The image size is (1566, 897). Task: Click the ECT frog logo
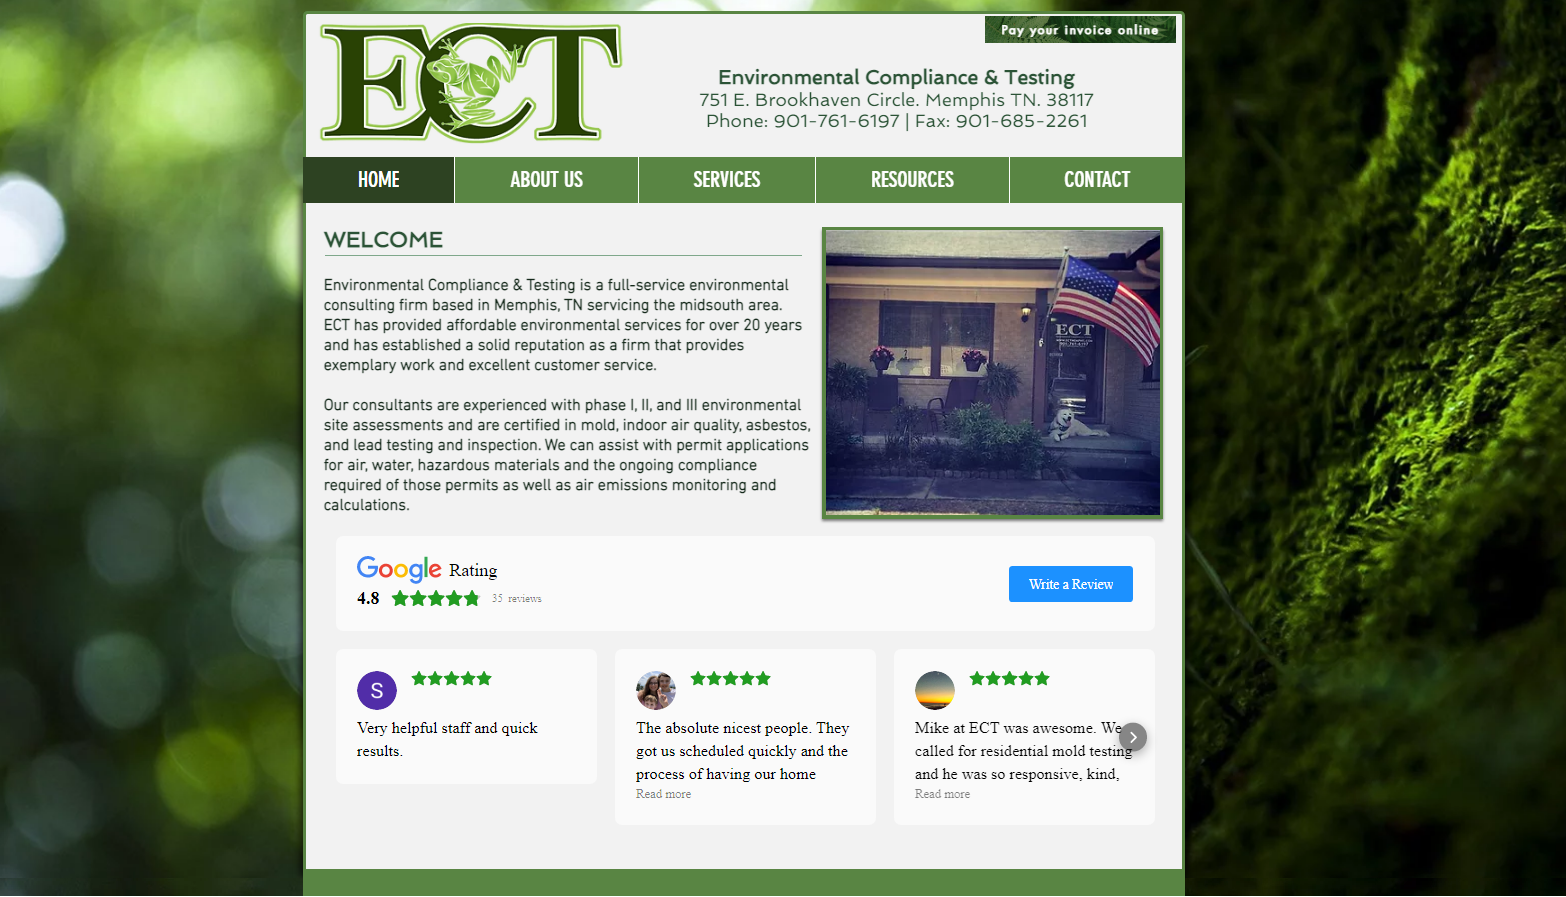[x=471, y=83]
